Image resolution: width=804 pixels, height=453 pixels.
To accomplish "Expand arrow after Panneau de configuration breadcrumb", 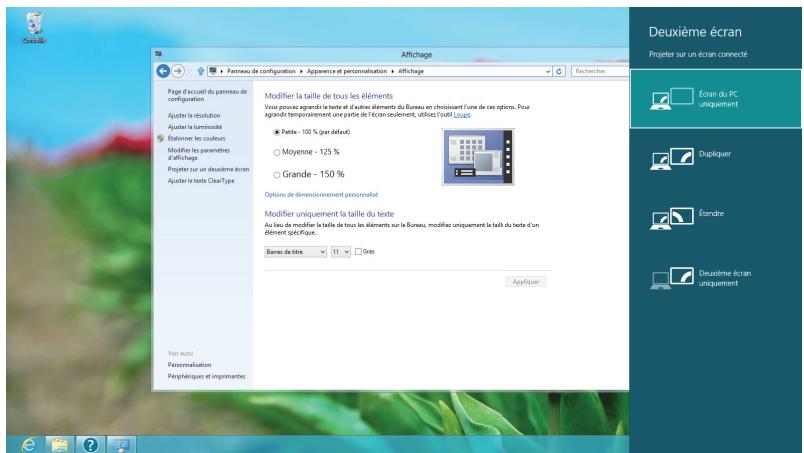I will [x=302, y=71].
